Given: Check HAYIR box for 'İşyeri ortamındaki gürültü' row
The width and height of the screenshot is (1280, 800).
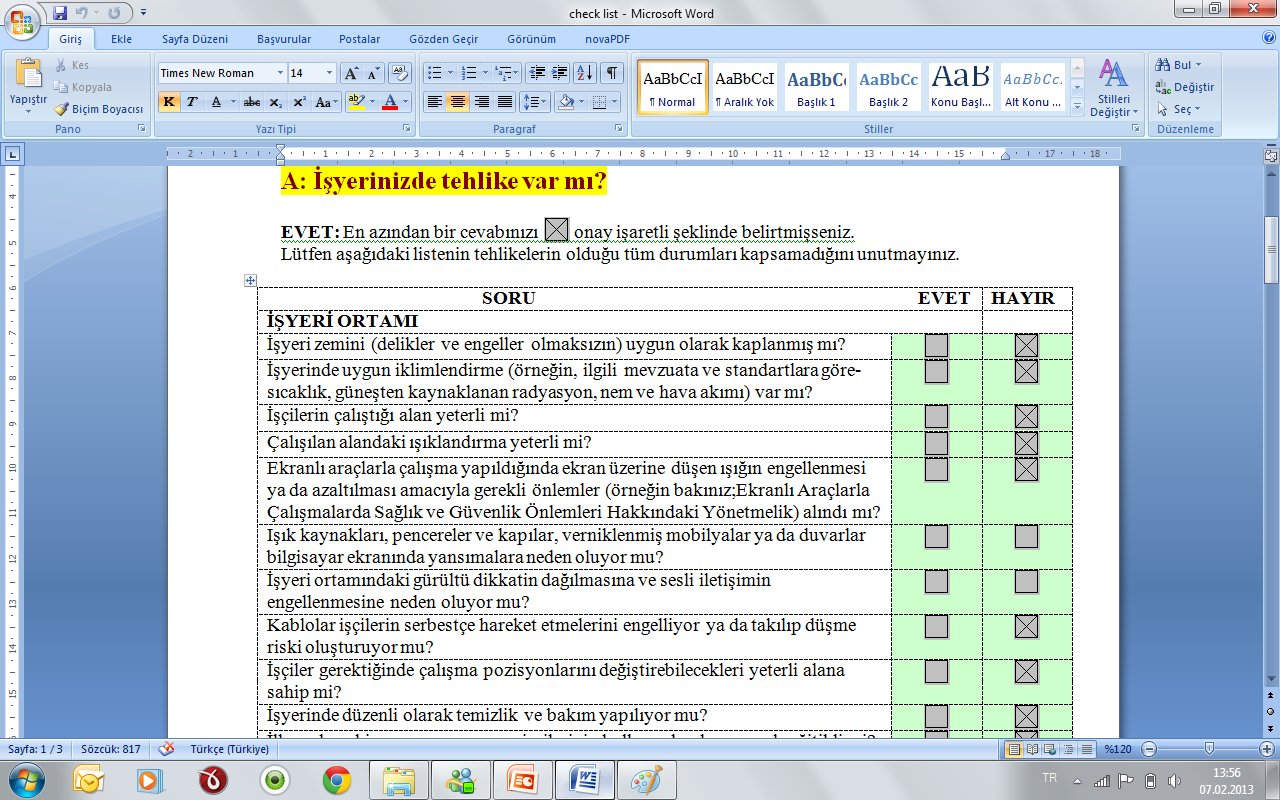Looking at the screenshot, I should point(1026,582).
